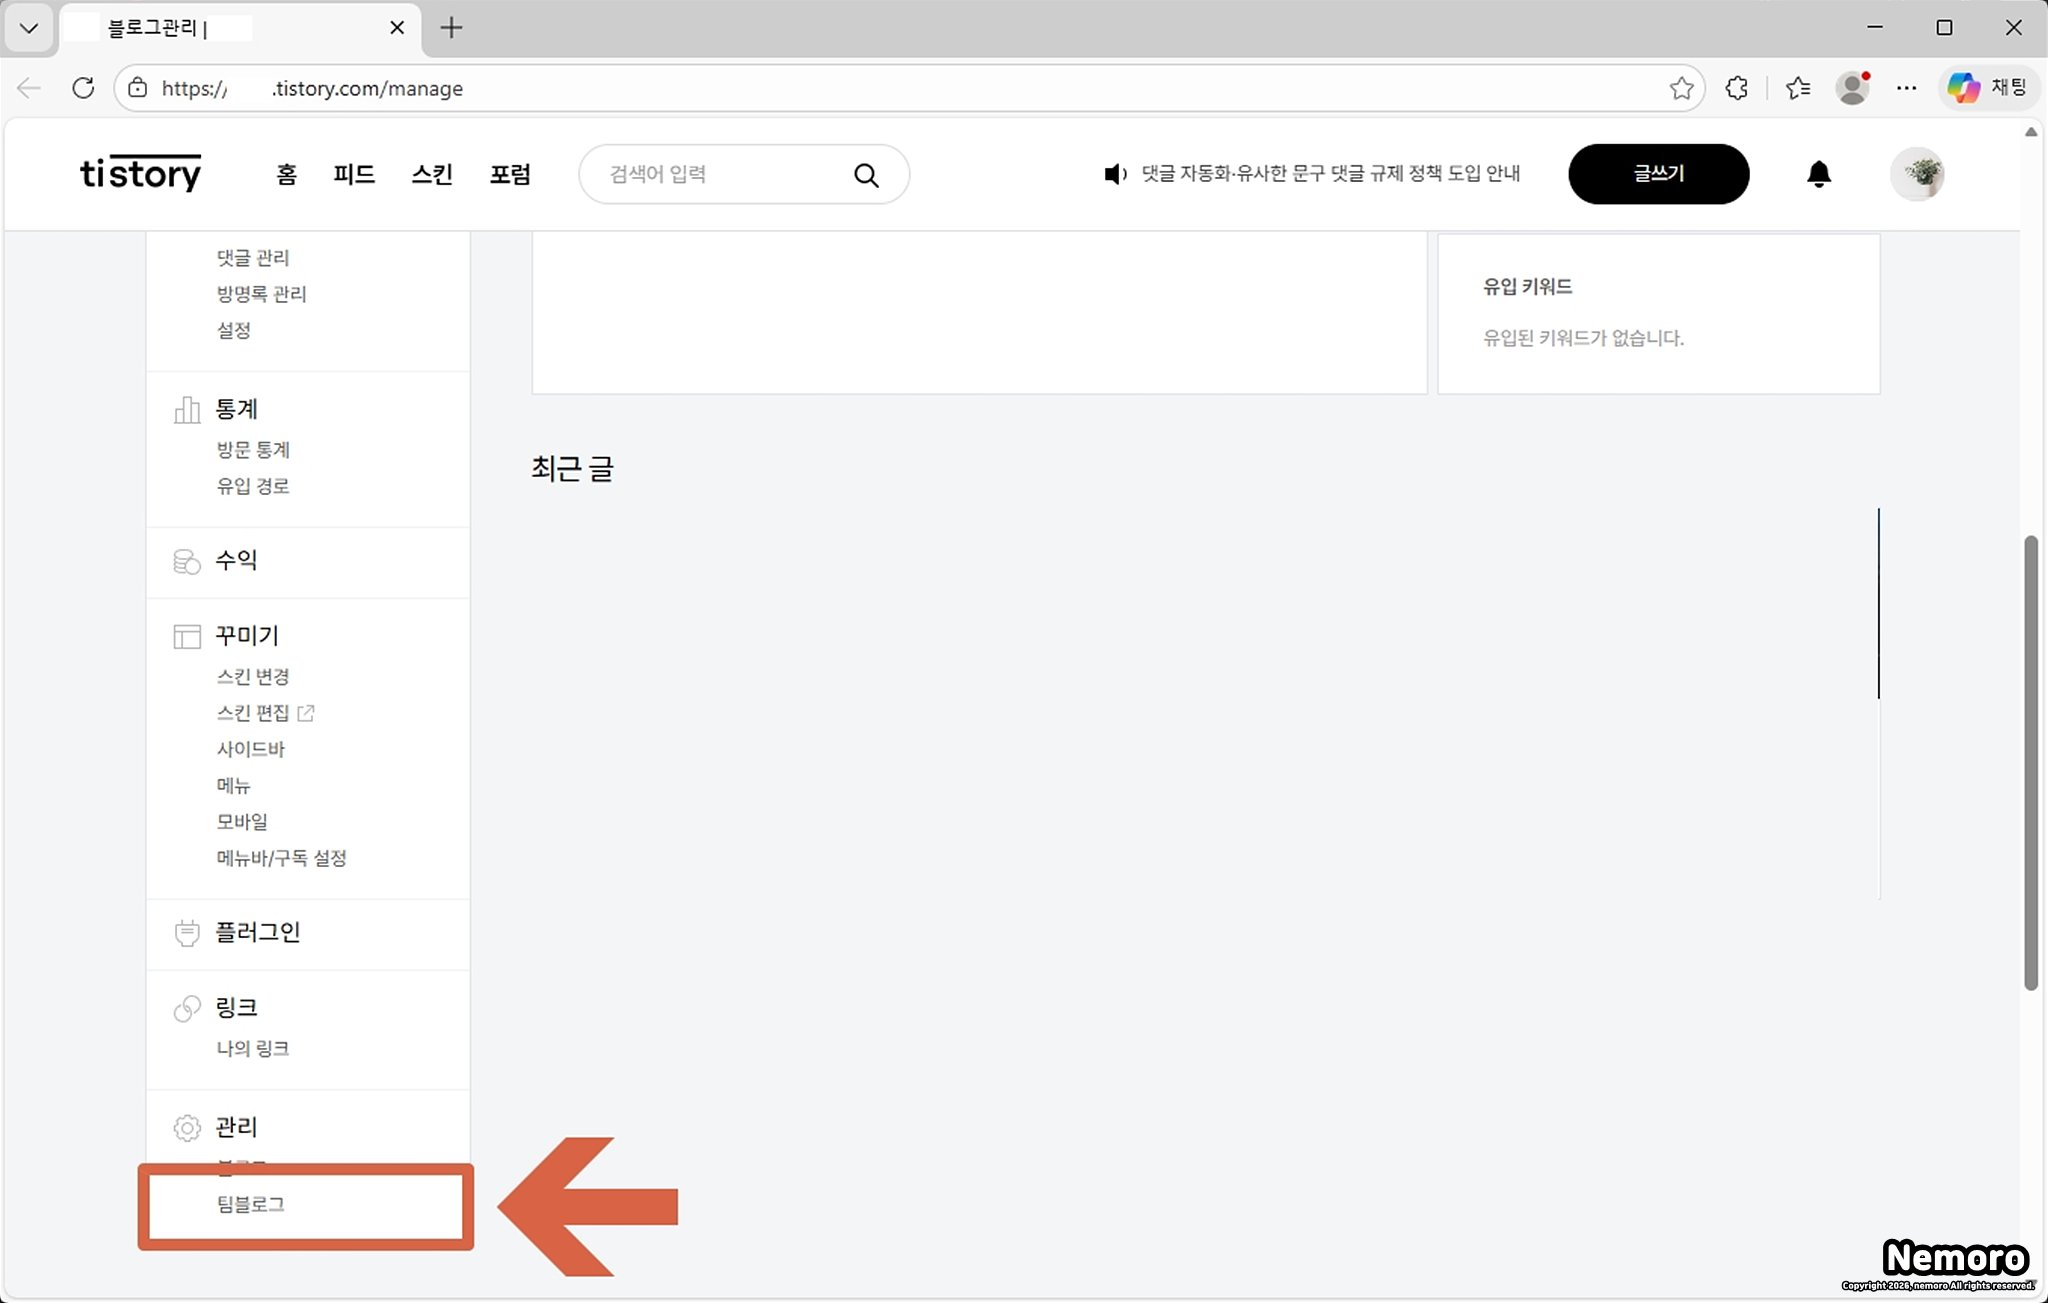The image size is (2048, 1303).
Task: Open browser settings ellipsis menu
Action: (1906, 88)
